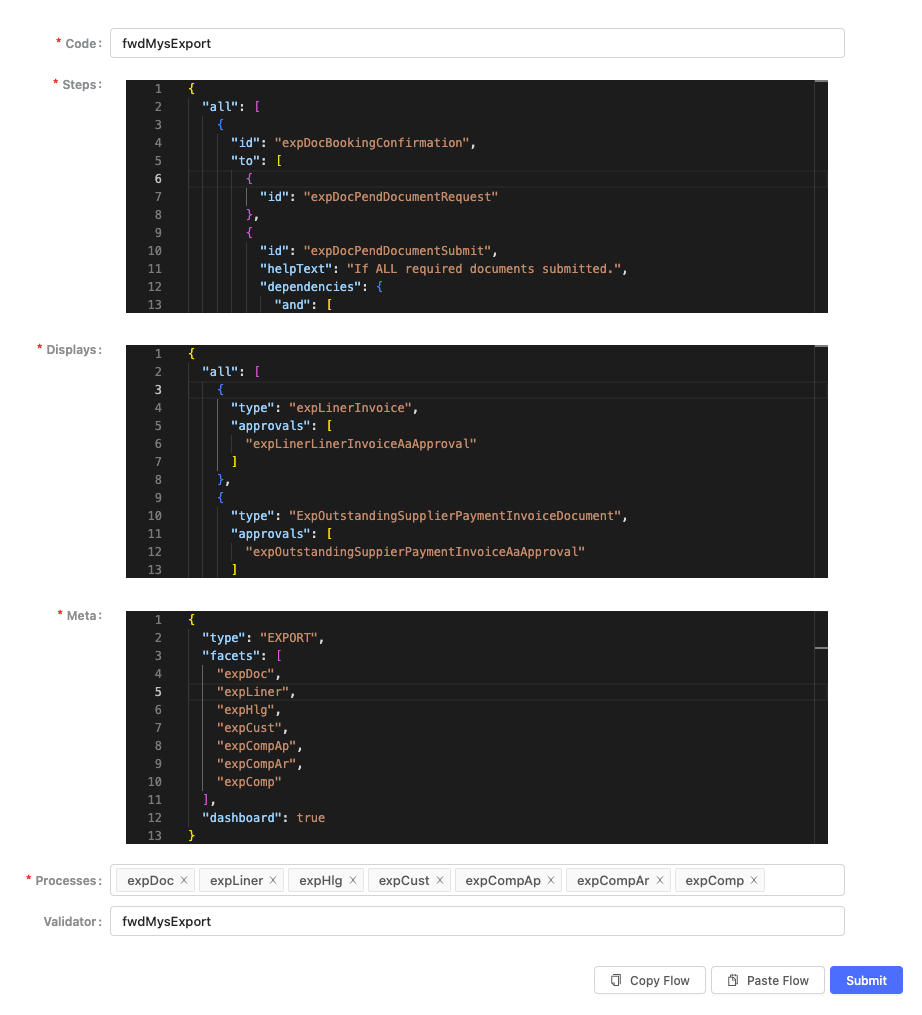Focus the Code input field
Image resolution: width=922 pixels, height=1015 pixels.
pos(477,43)
